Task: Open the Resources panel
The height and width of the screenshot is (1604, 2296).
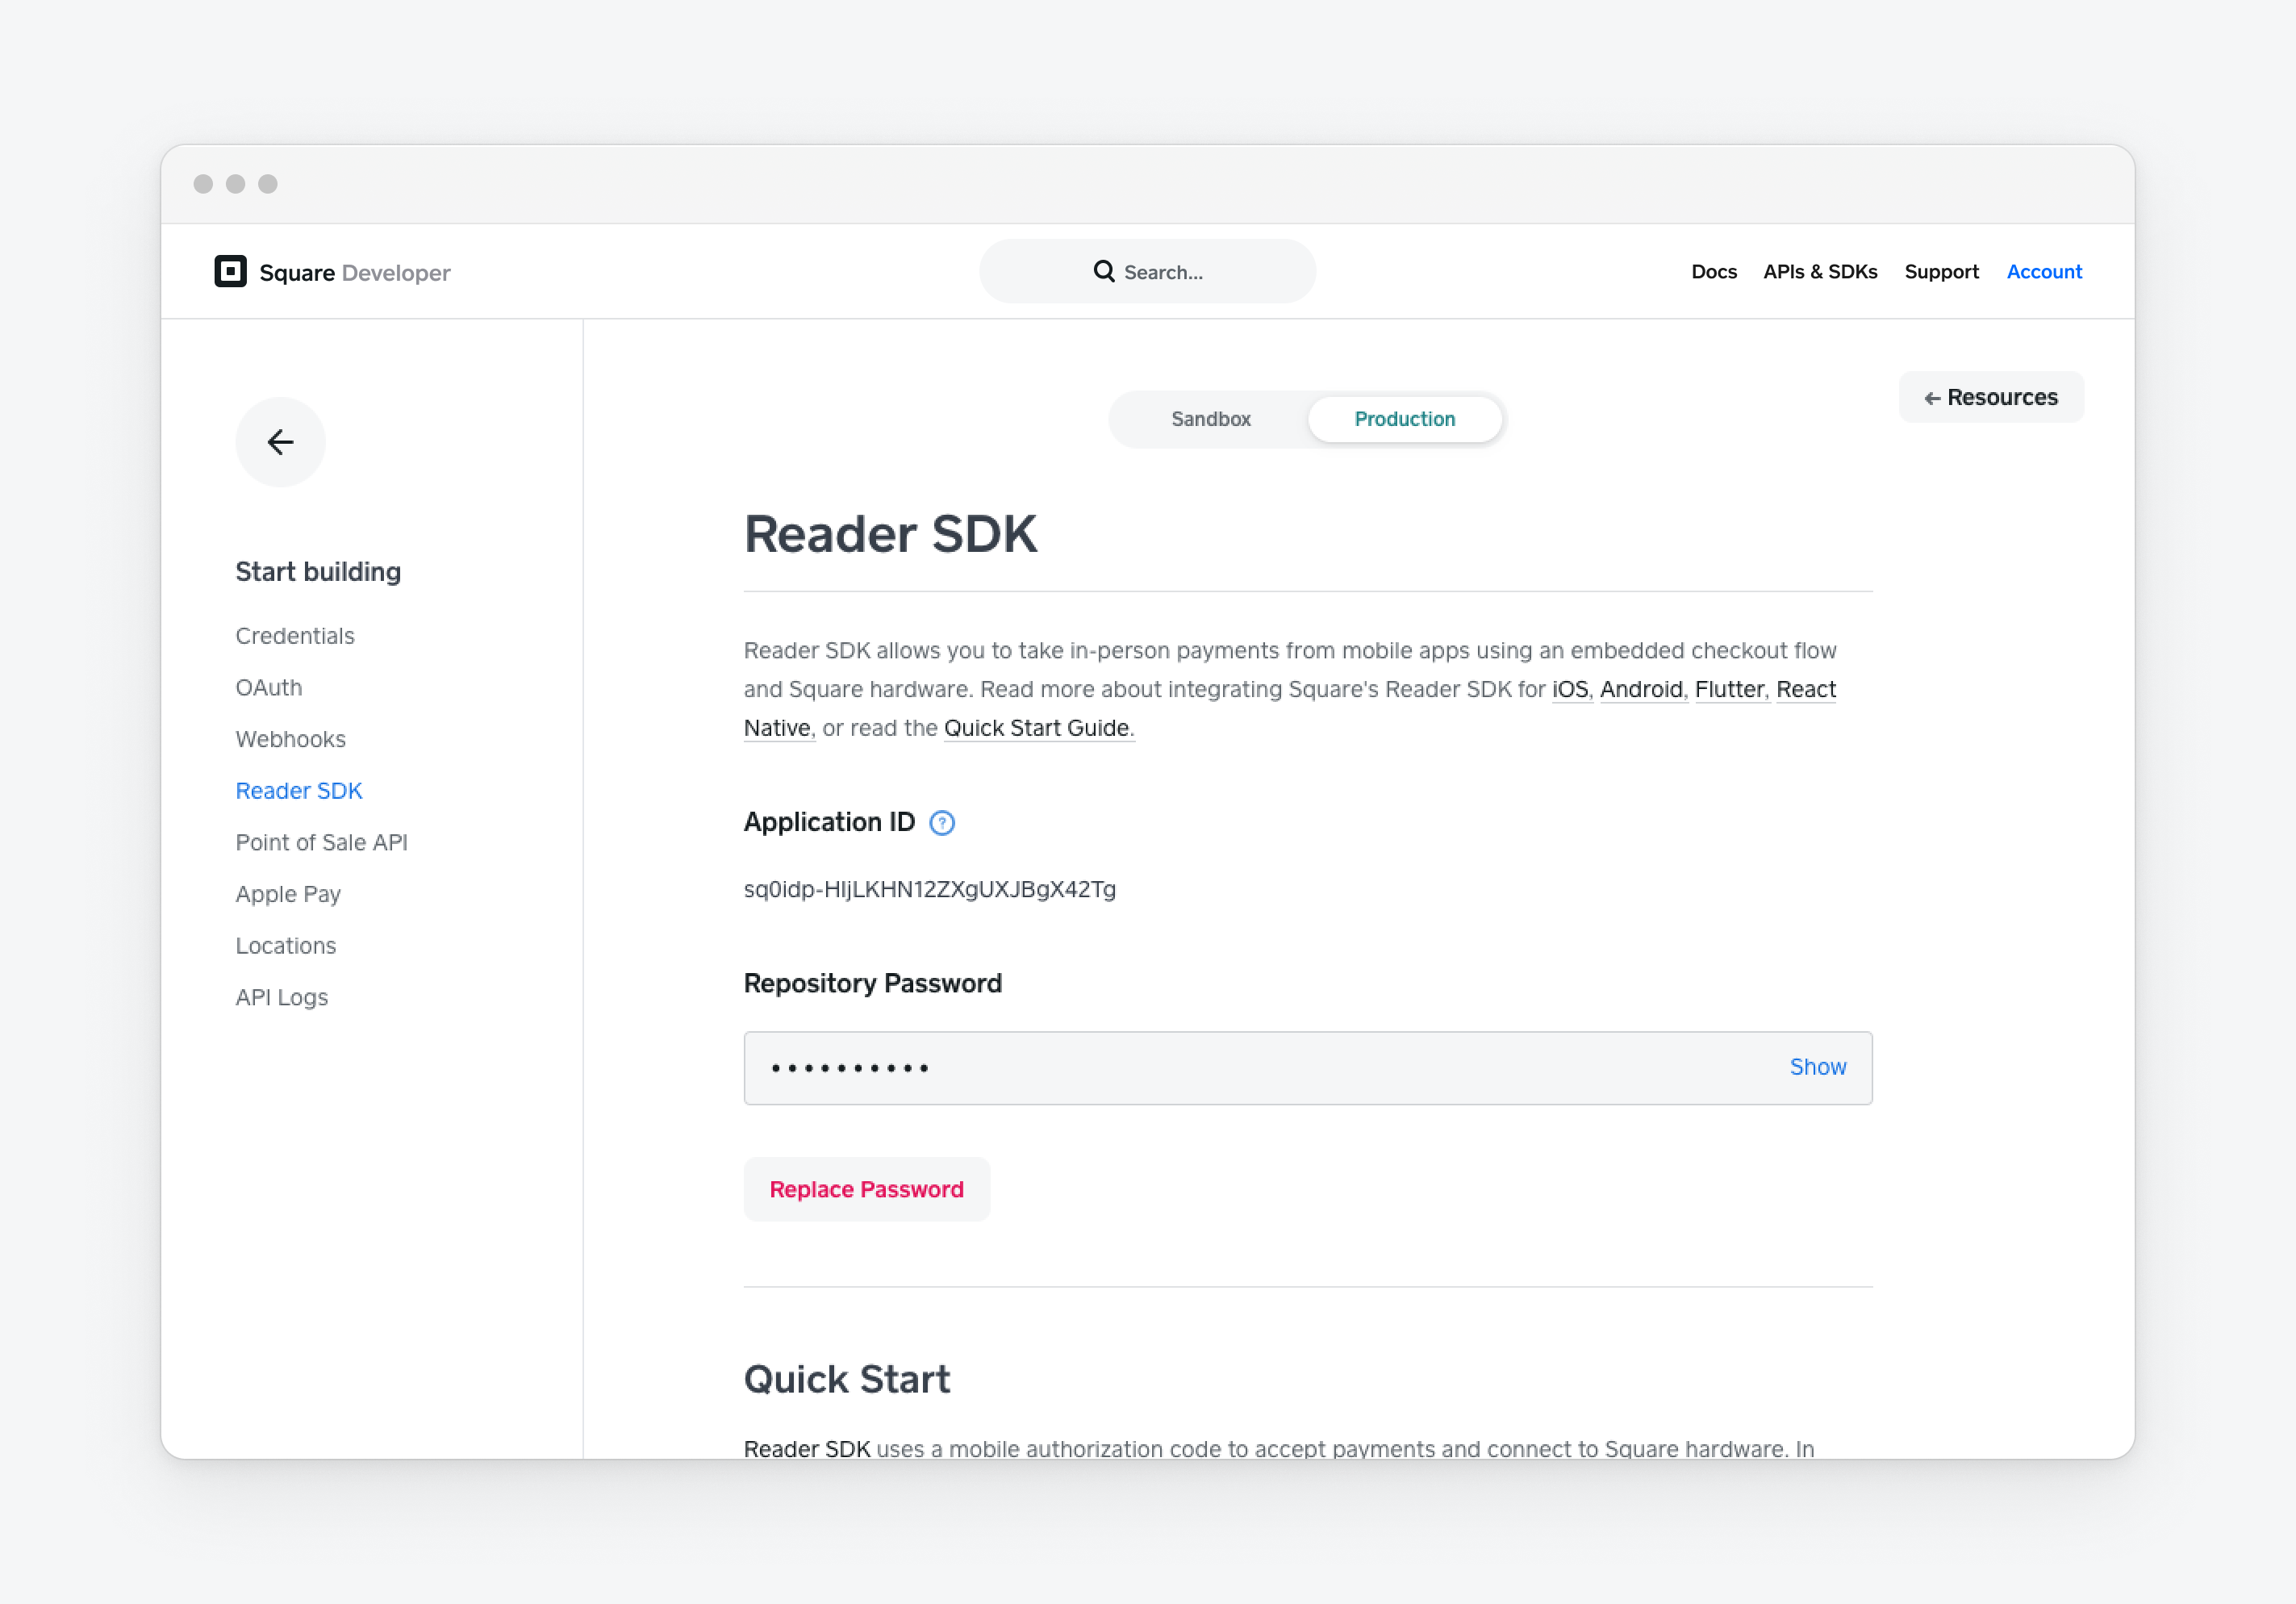Action: tap(1990, 397)
